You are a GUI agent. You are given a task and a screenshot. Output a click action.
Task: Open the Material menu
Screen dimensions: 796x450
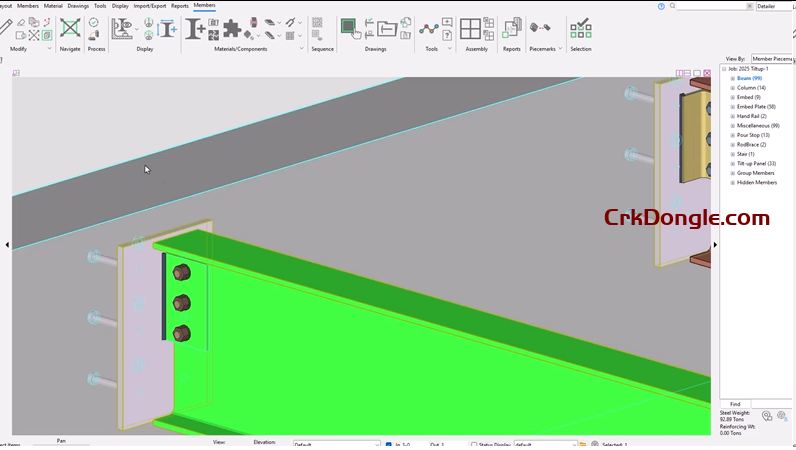click(x=53, y=6)
